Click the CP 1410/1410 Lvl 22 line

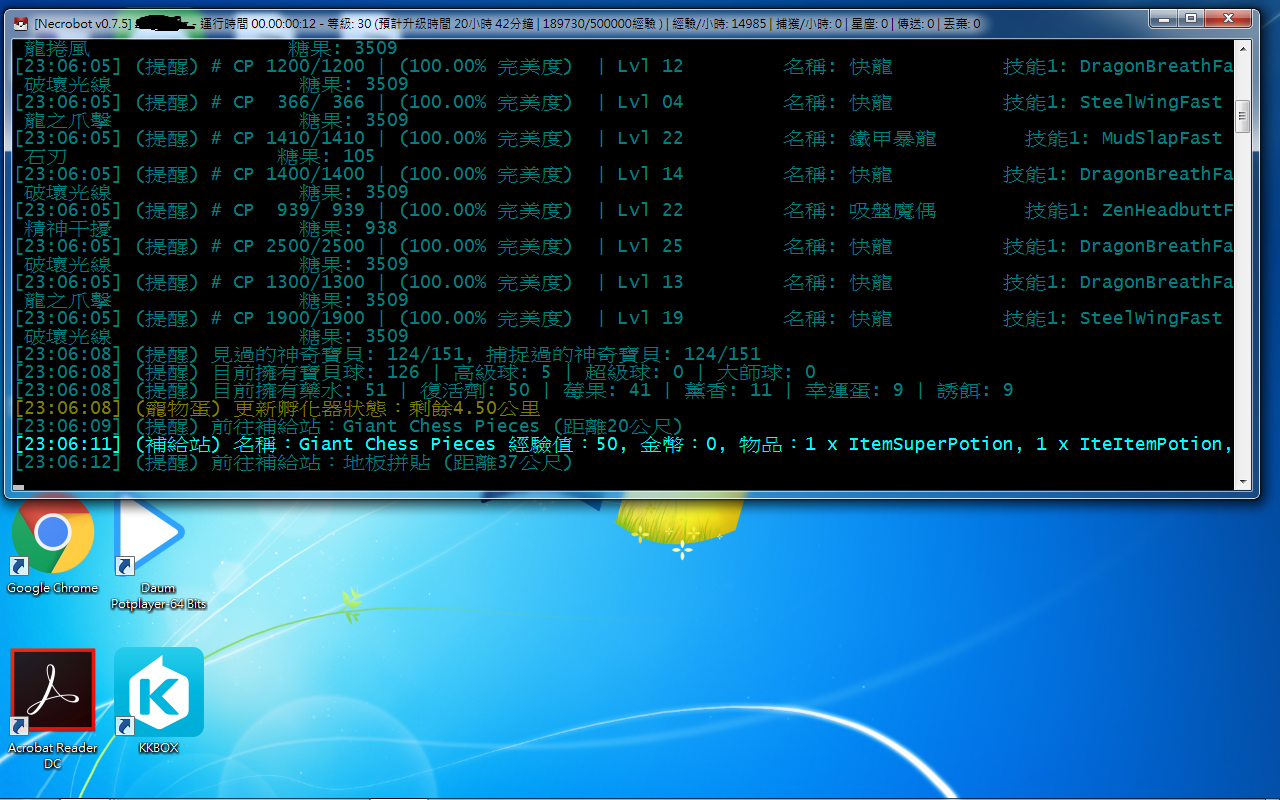[619, 138]
